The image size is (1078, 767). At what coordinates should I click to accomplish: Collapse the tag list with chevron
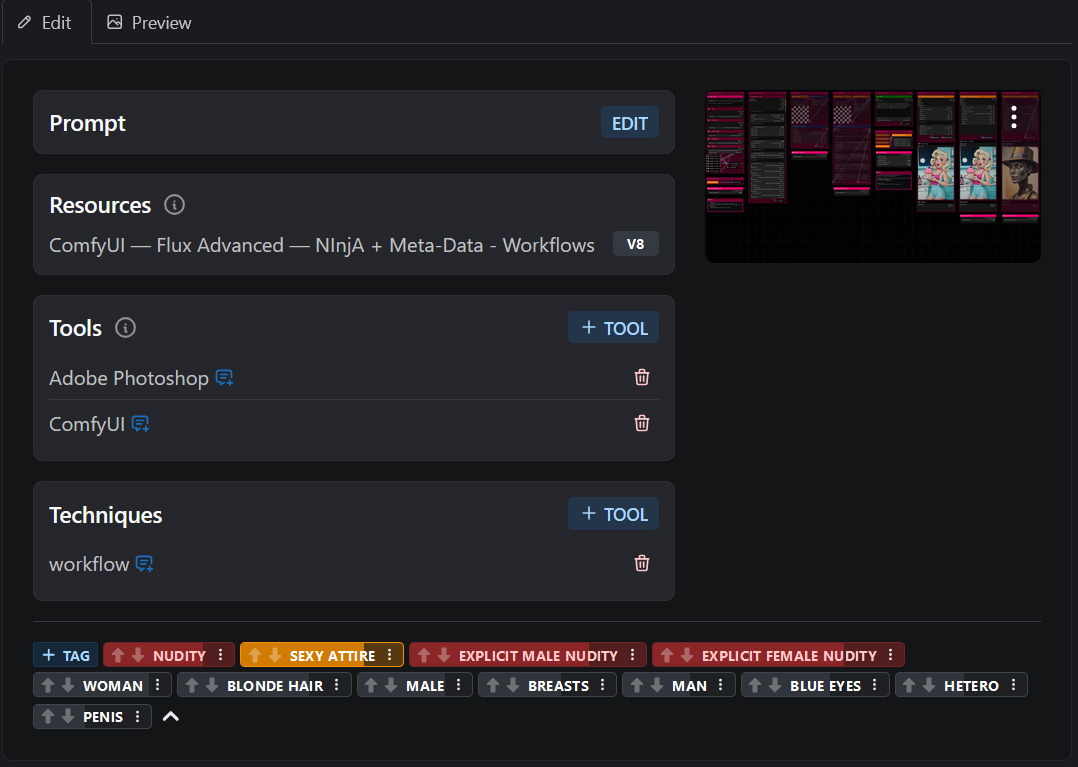(x=170, y=716)
